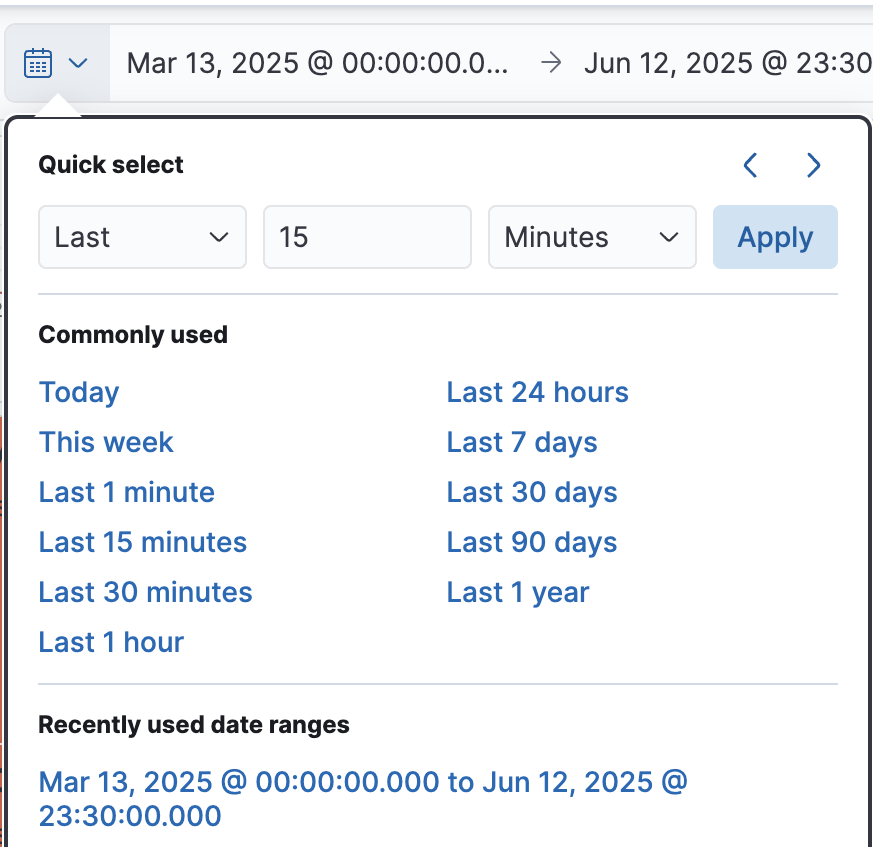Open the Last tense dropdown

(143, 237)
